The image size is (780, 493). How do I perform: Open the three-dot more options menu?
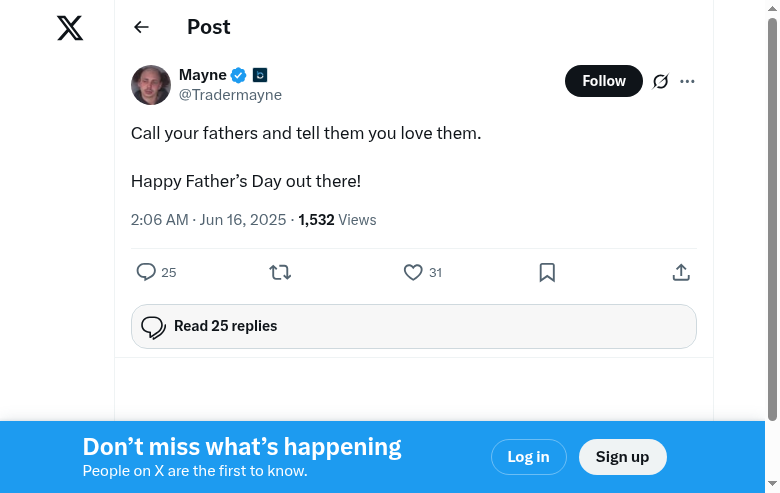coord(687,81)
